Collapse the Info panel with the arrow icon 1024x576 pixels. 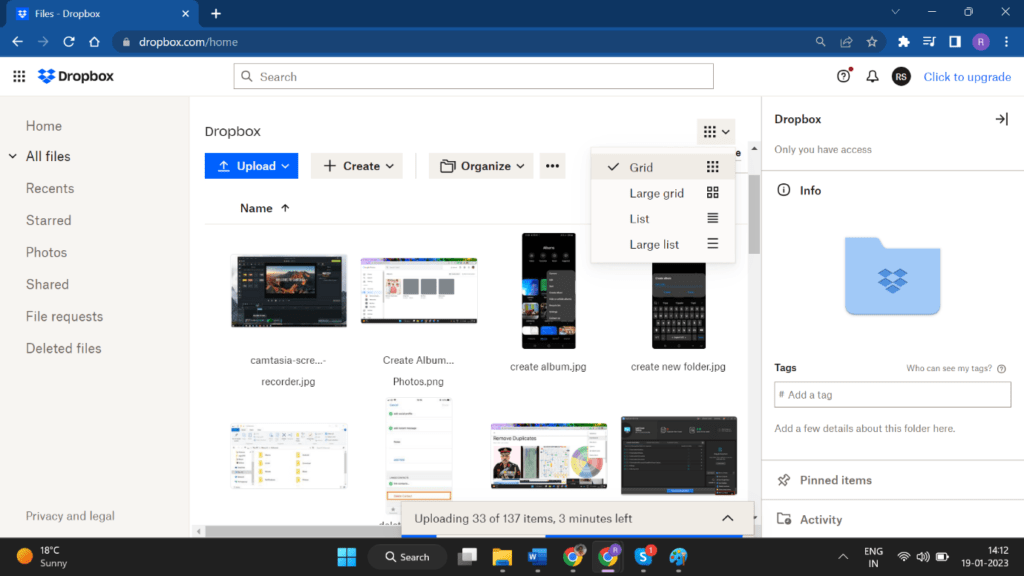click(1001, 118)
